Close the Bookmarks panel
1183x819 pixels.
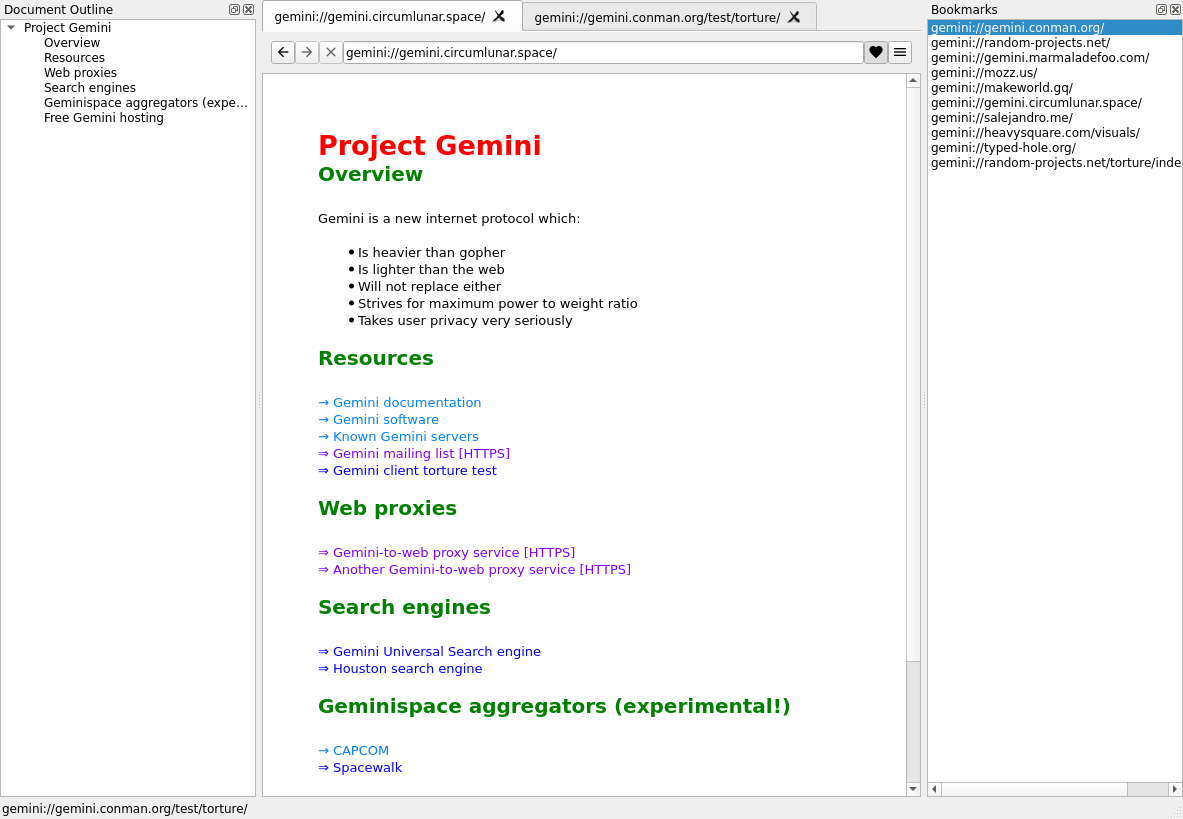[1175, 9]
